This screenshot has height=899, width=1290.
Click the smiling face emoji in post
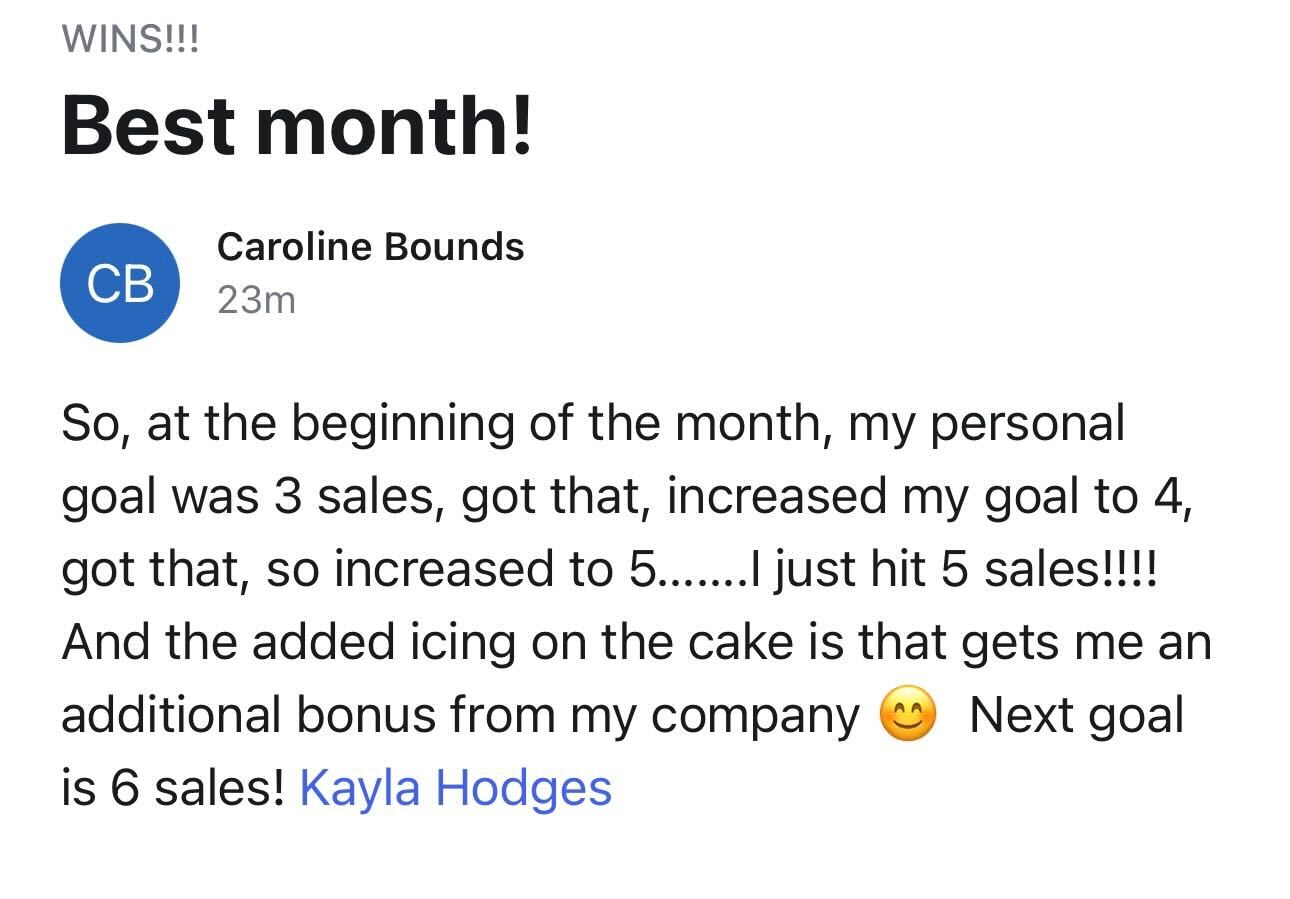pos(907,716)
